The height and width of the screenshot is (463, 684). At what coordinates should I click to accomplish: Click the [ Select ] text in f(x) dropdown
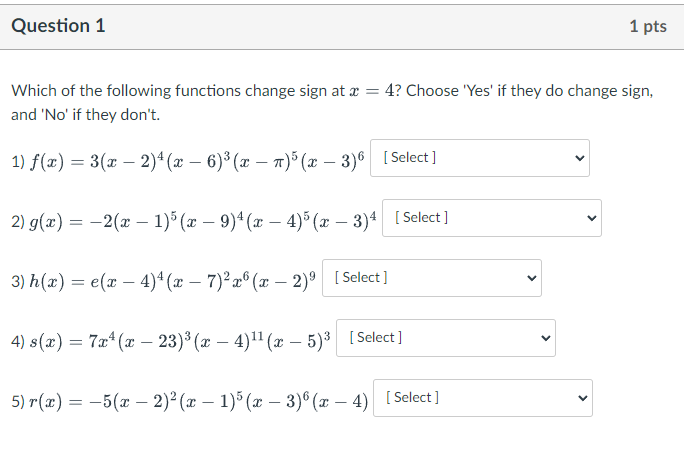(x=410, y=157)
